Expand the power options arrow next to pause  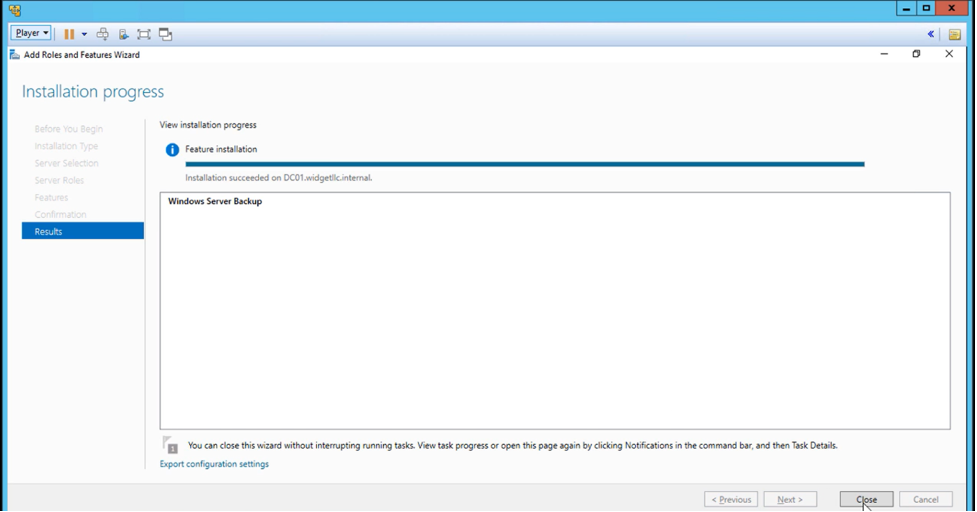tap(84, 34)
